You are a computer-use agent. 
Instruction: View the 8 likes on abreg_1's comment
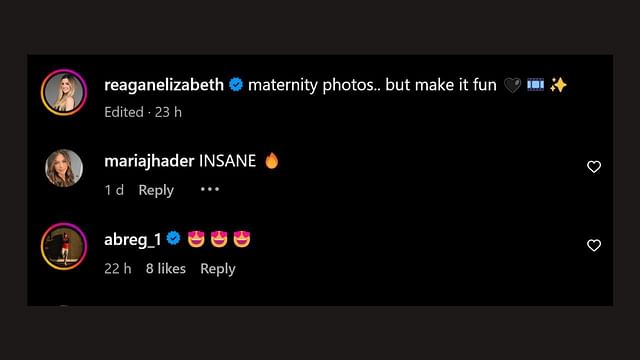coord(166,269)
